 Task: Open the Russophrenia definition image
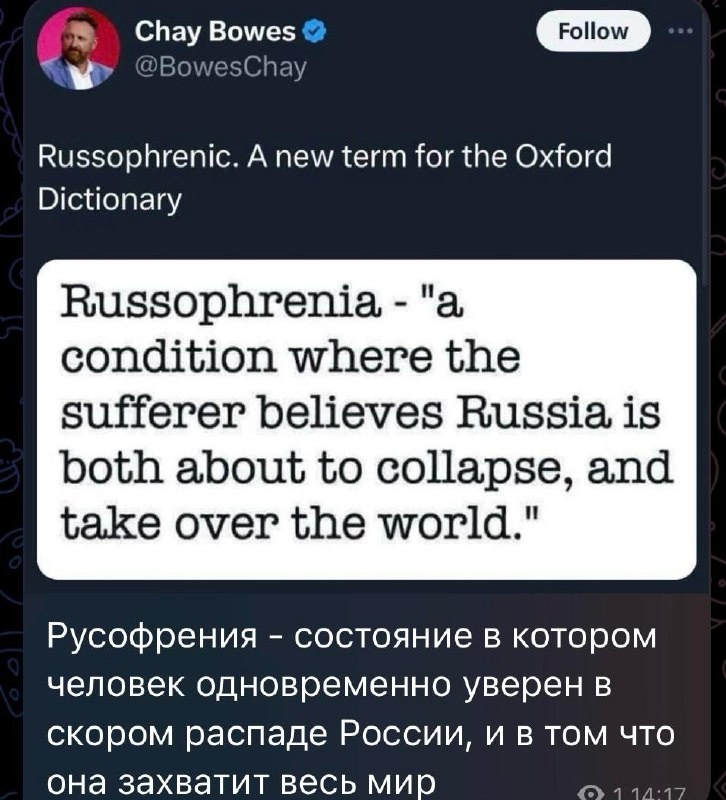click(366, 419)
